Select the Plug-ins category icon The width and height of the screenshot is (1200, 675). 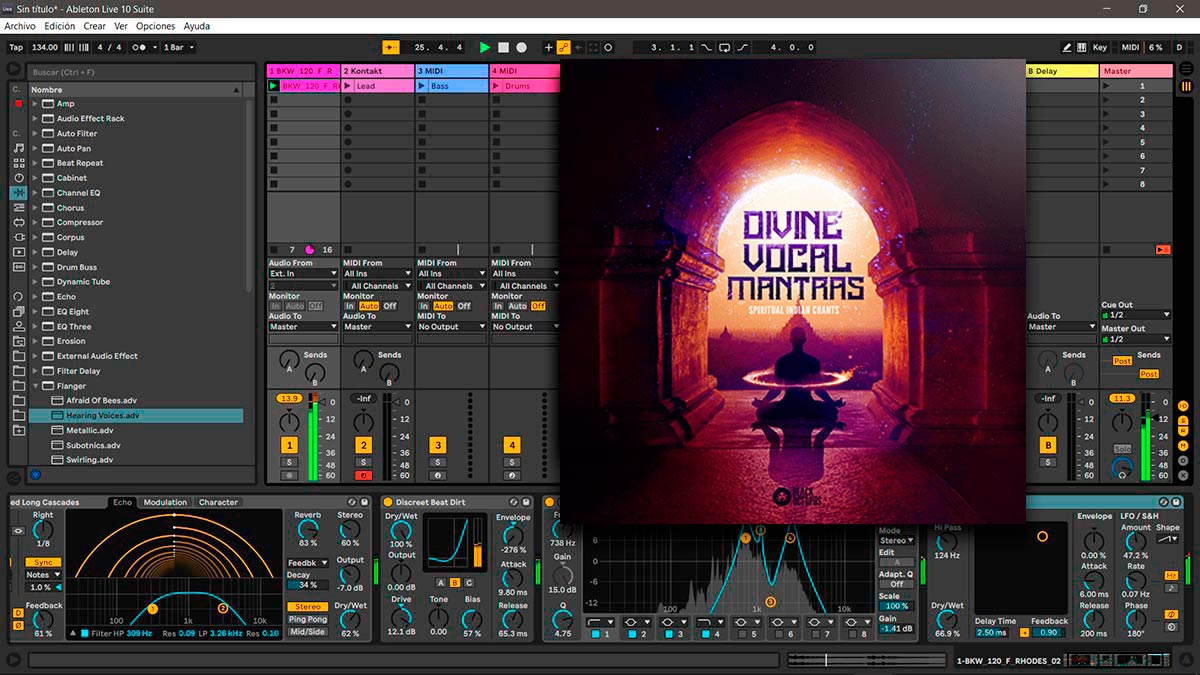click(18, 237)
